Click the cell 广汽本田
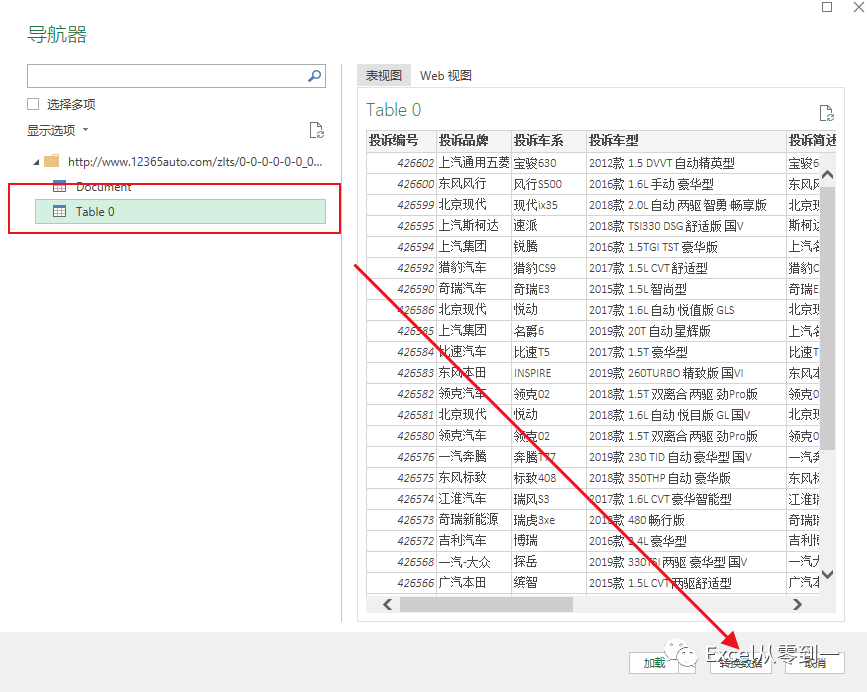Screen dimensions: 867x692 474,583
